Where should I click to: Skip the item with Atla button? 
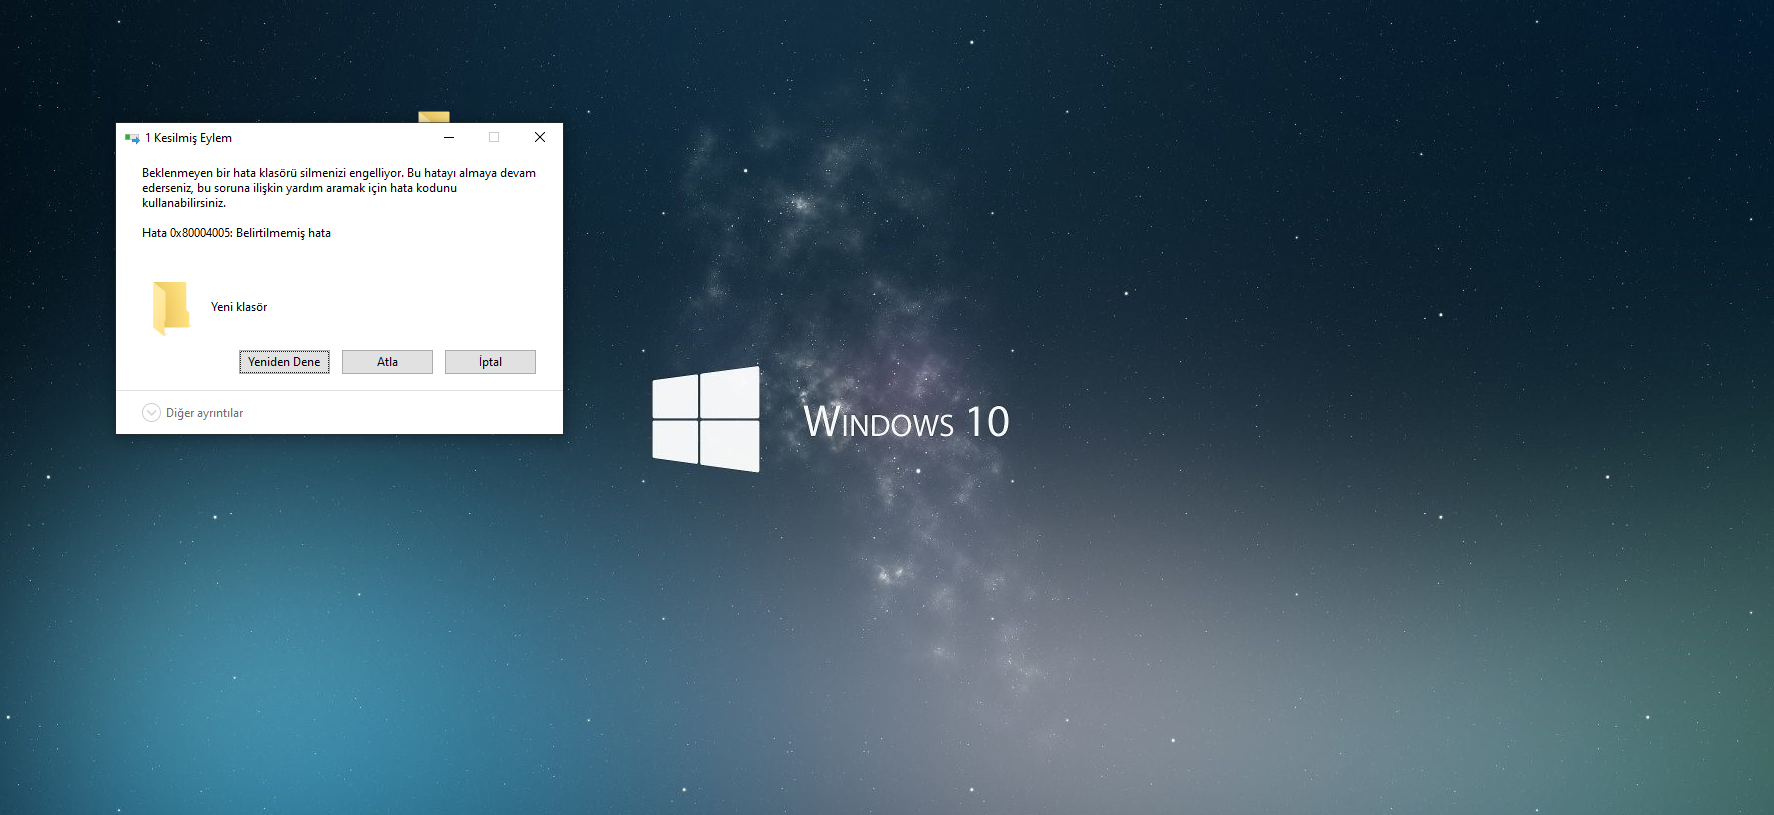(x=387, y=362)
